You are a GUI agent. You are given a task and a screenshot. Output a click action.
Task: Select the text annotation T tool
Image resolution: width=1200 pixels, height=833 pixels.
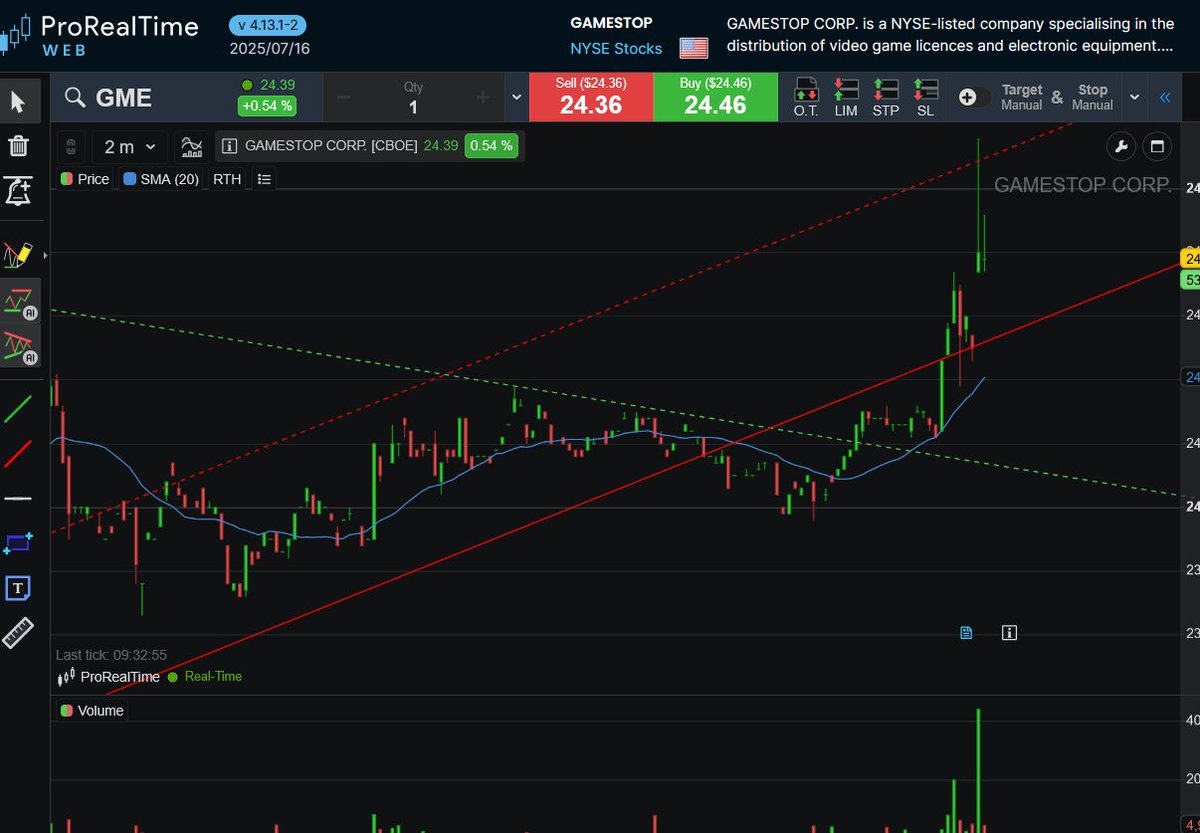point(18,588)
